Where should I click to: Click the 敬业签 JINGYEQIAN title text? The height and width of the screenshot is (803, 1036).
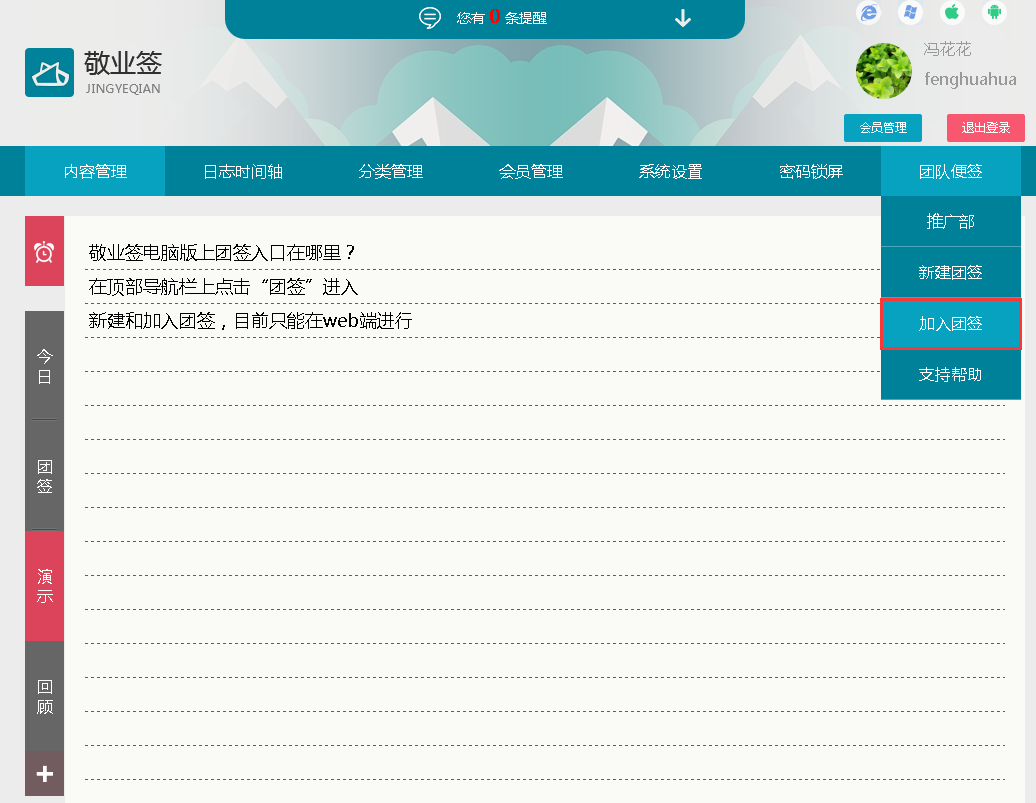click(123, 72)
